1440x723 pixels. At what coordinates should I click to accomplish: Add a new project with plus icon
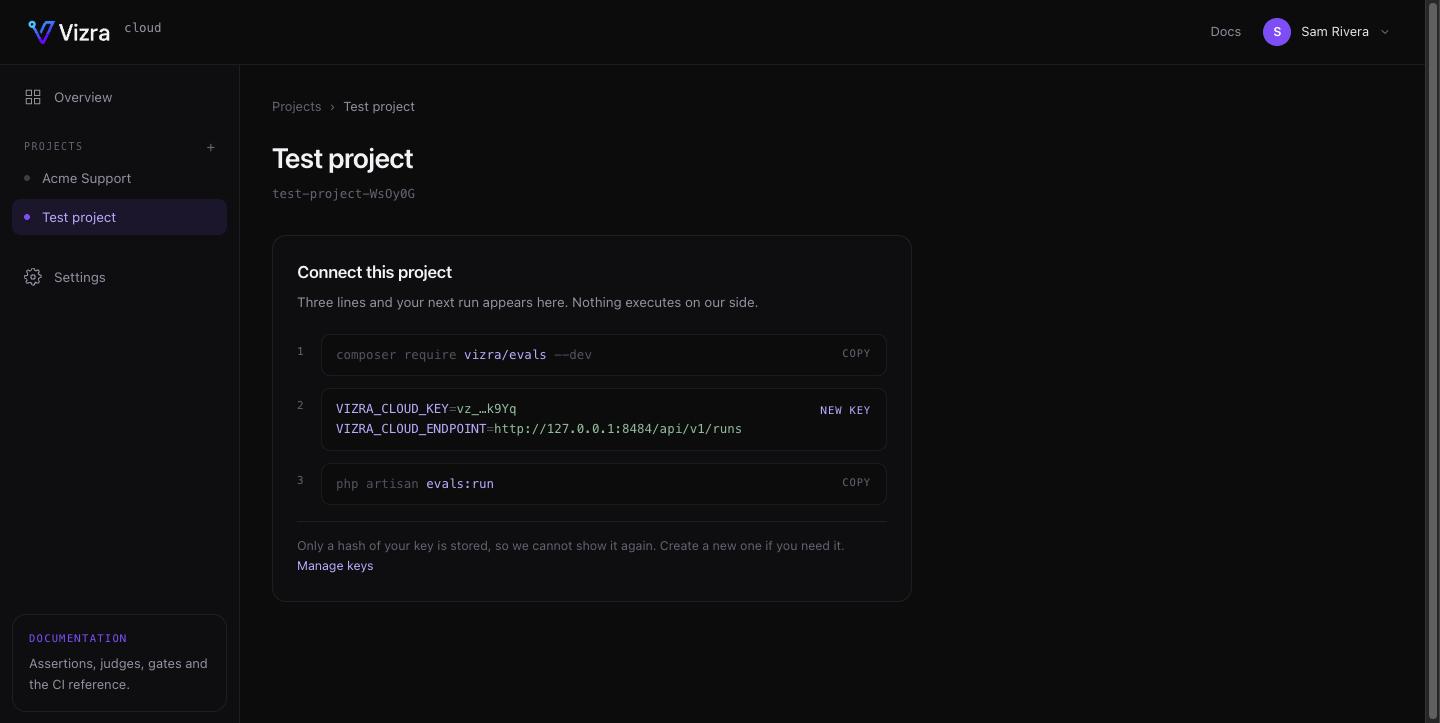coord(211,147)
